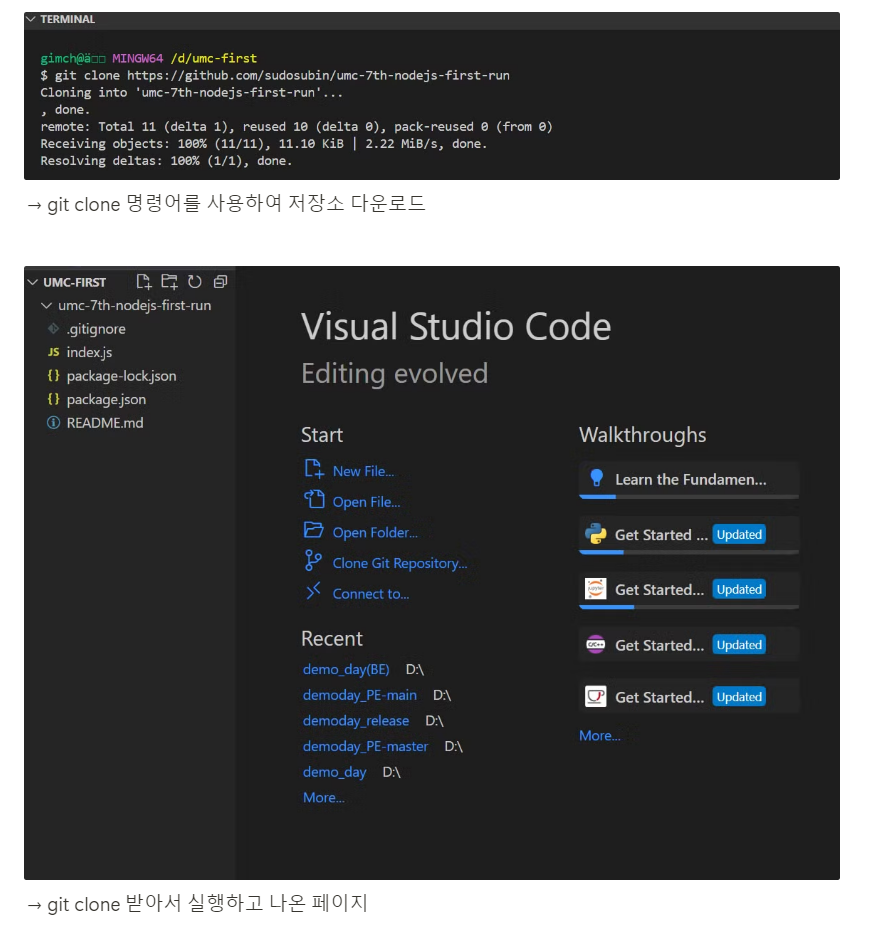Open recent project demo_day(BE)
Image resolution: width=870 pixels, height=948 pixels.
346,670
